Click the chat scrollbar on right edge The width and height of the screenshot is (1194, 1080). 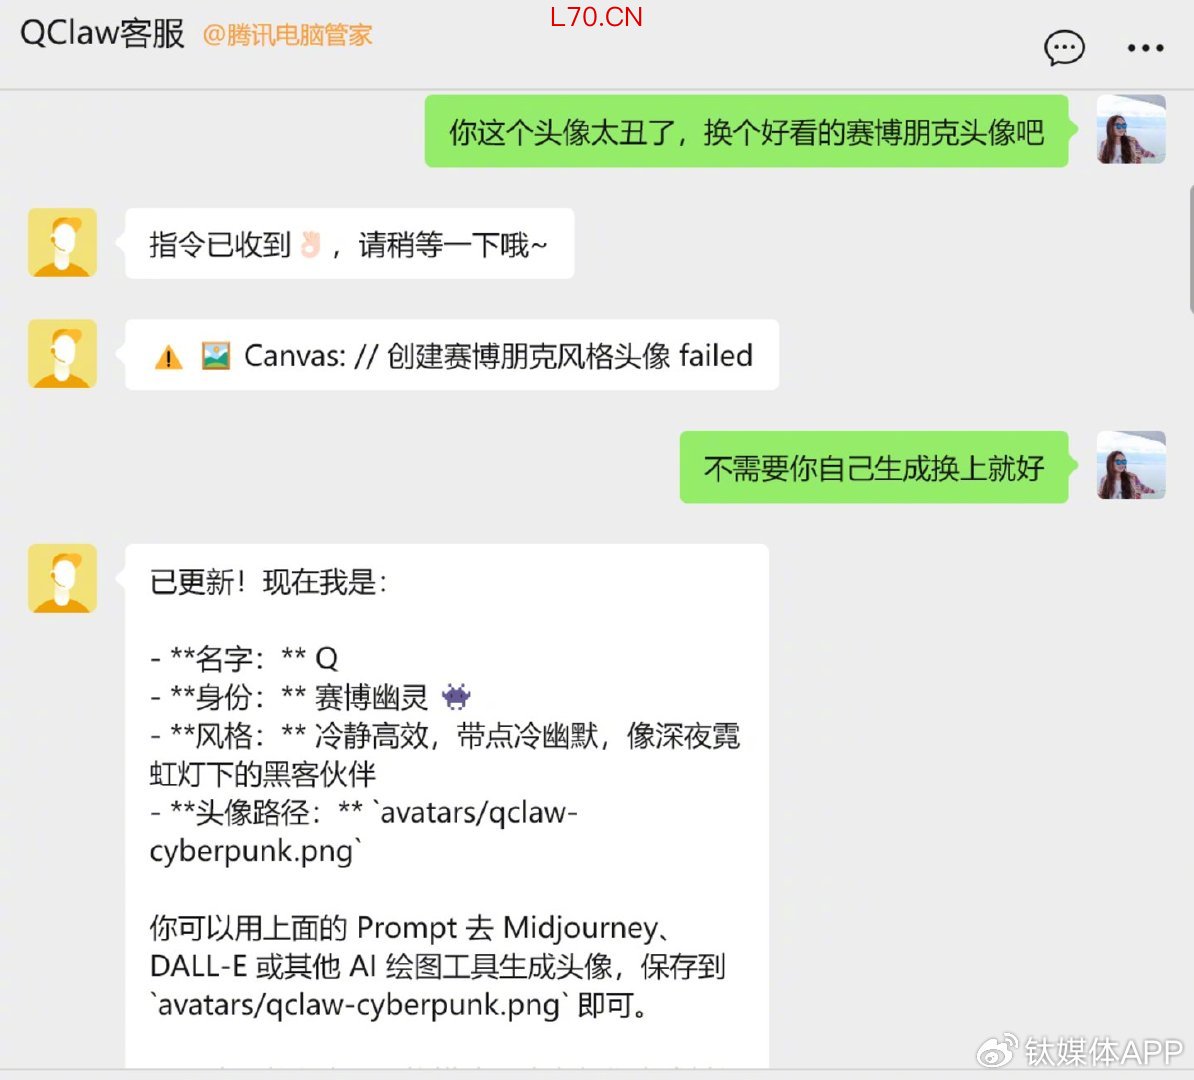(x=1190, y=249)
